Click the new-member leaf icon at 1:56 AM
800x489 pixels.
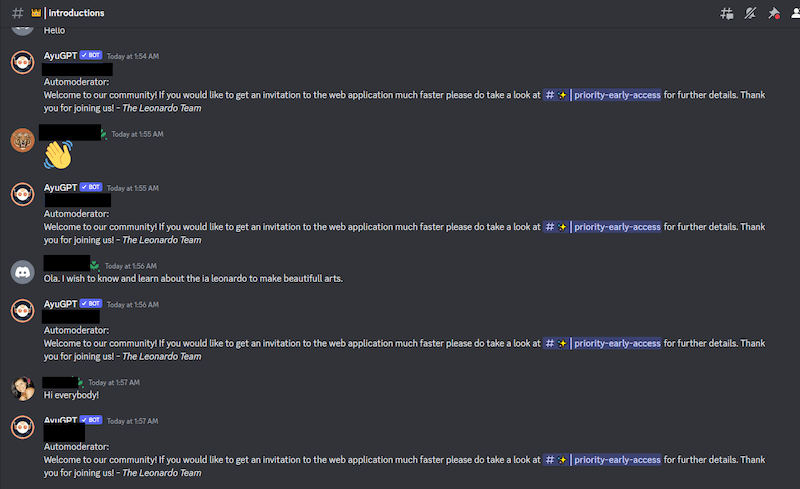click(x=95, y=265)
